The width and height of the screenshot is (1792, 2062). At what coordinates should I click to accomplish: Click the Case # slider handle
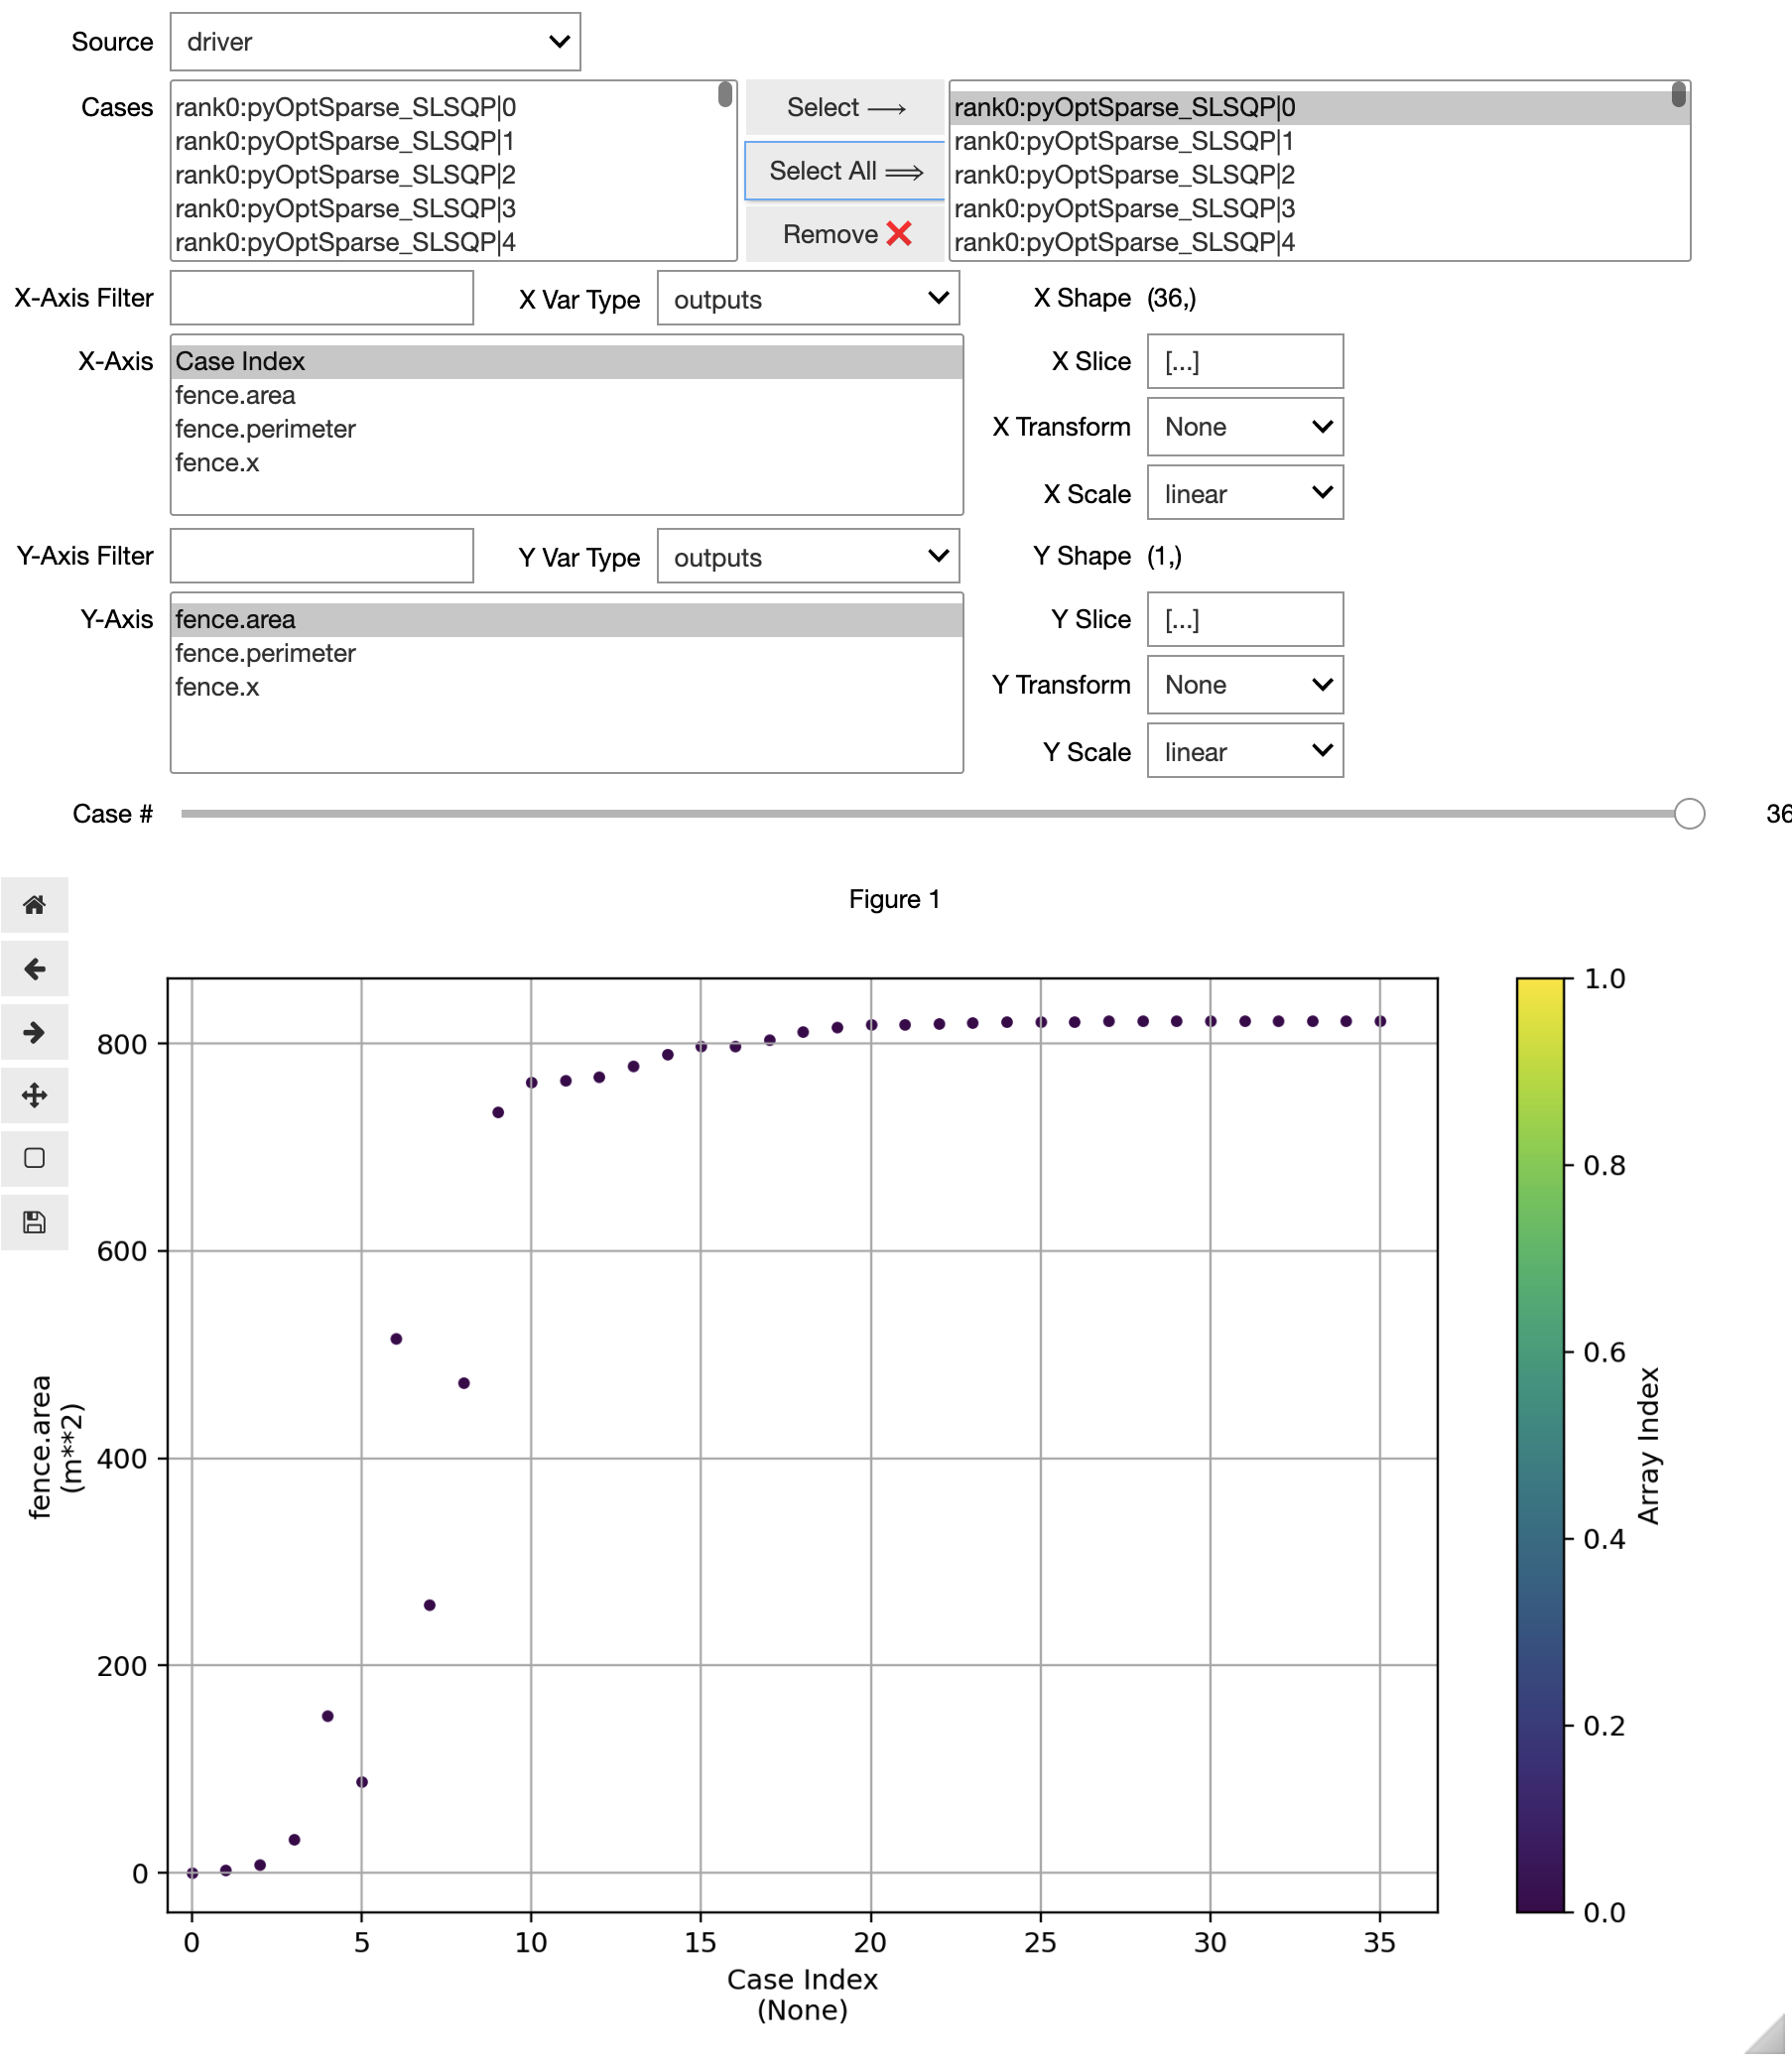coord(1690,815)
